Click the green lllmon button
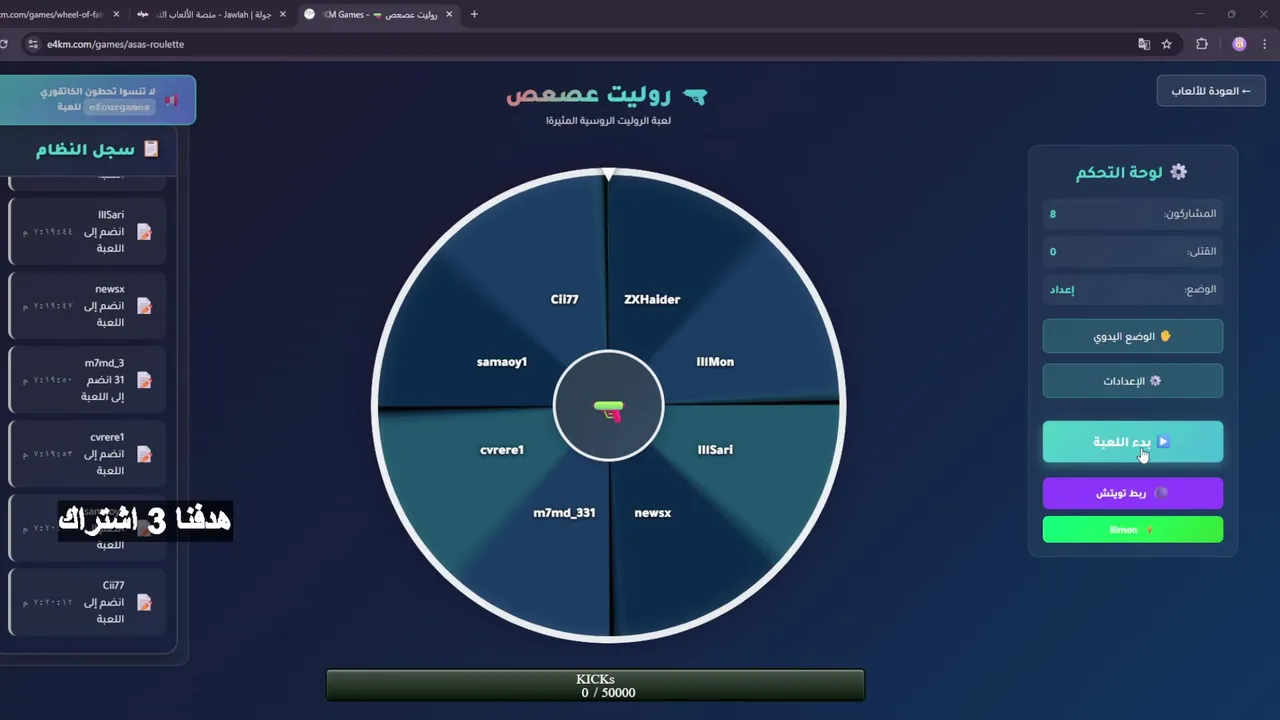This screenshot has height=720, width=1280. [1132, 530]
